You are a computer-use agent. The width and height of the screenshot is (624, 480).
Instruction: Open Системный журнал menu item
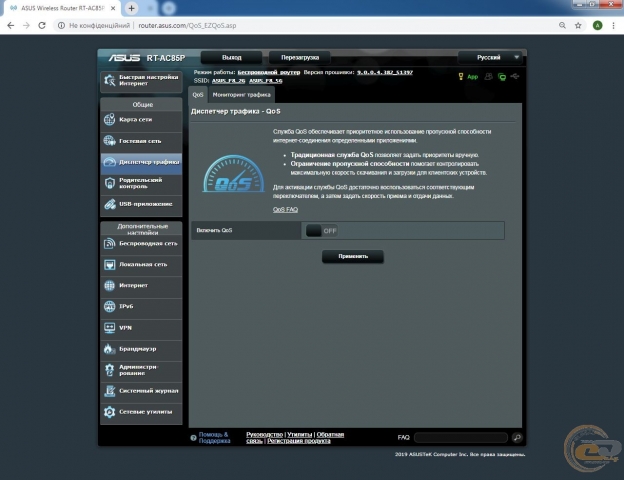[141, 391]
